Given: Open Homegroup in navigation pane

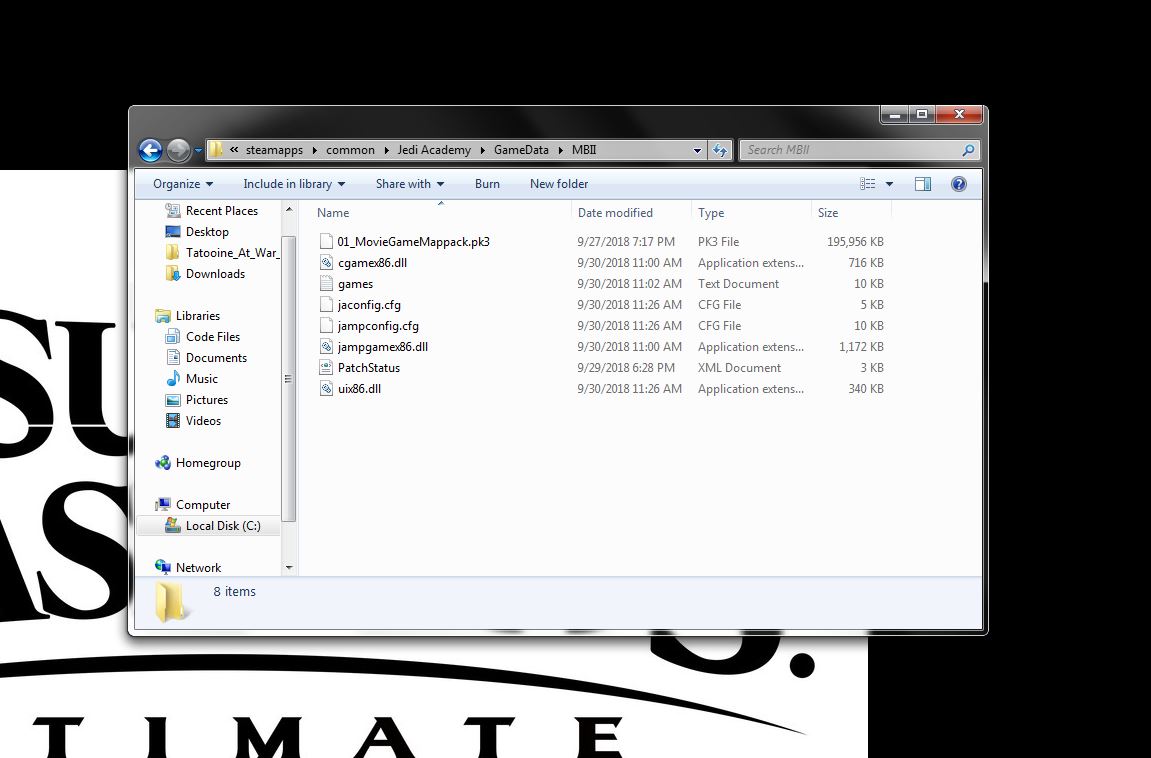Looking at the screenshot, I should [x=207, y=463].
